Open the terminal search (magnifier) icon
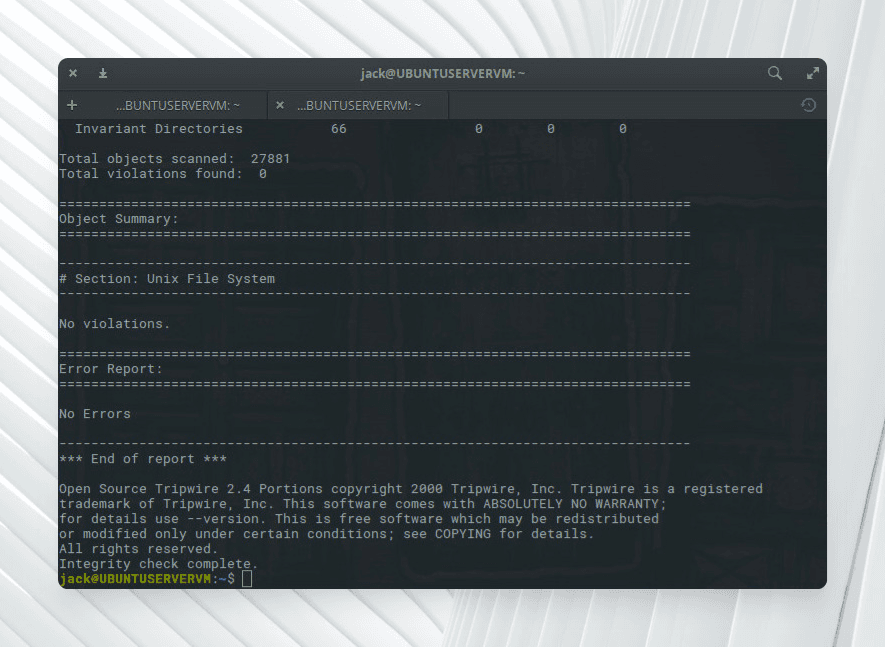This screenshot has width=885, height=647. pyautogui.click(x=774, y=73)
